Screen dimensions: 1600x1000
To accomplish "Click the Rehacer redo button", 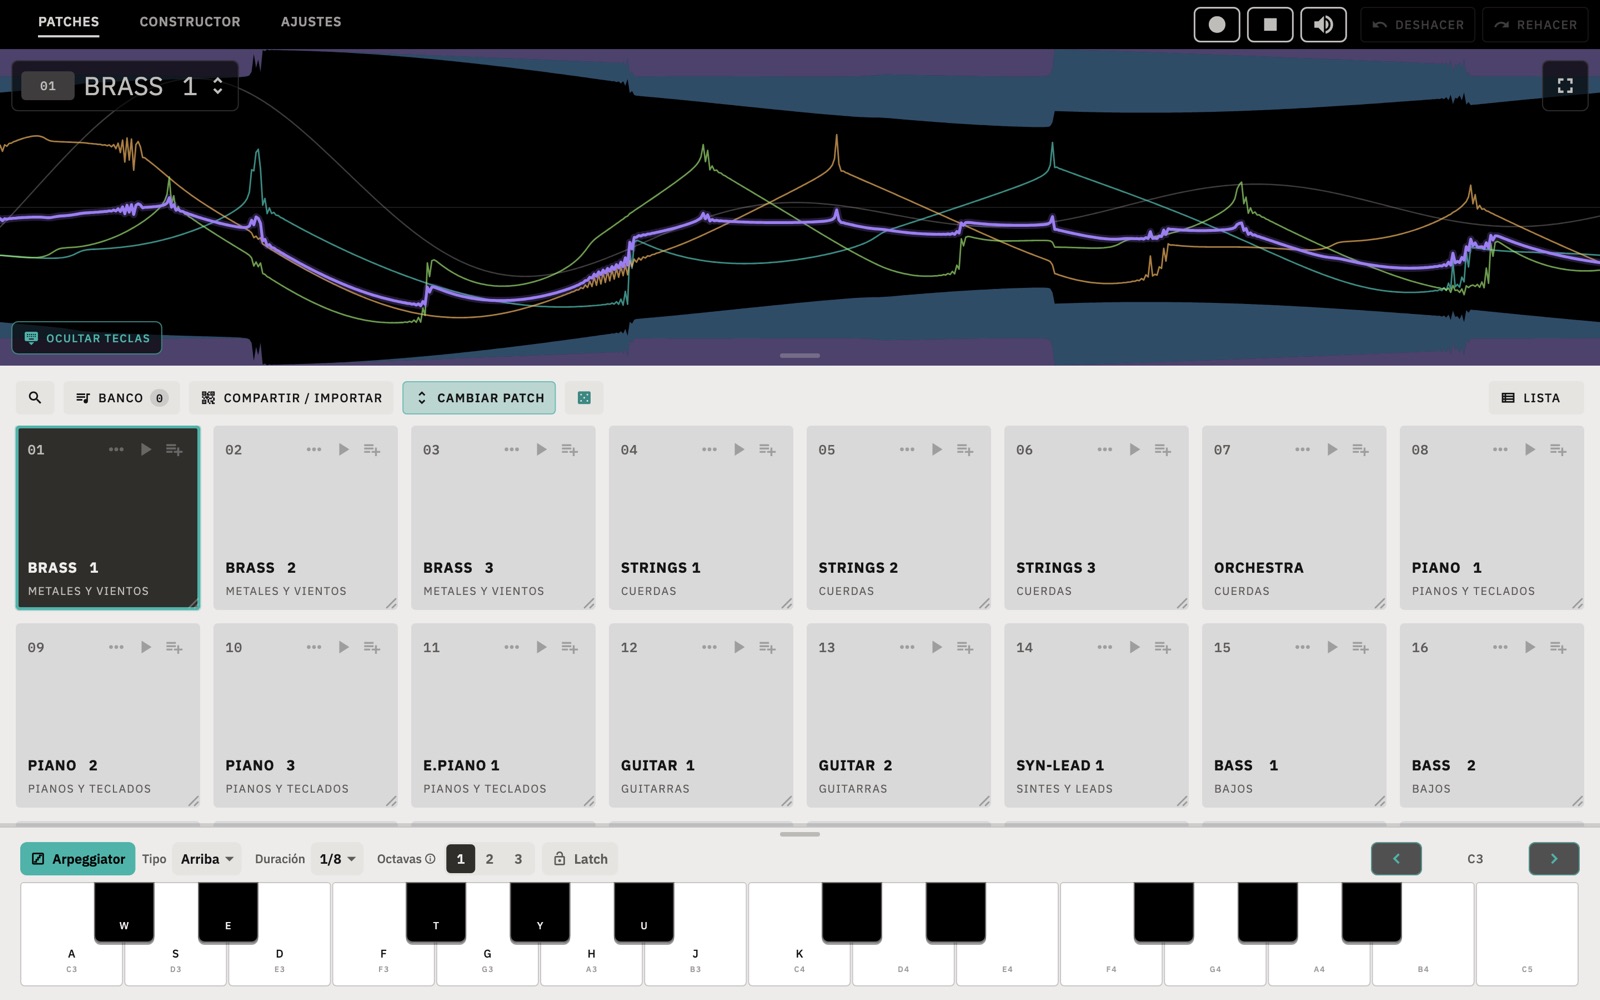I will 1535,25.
